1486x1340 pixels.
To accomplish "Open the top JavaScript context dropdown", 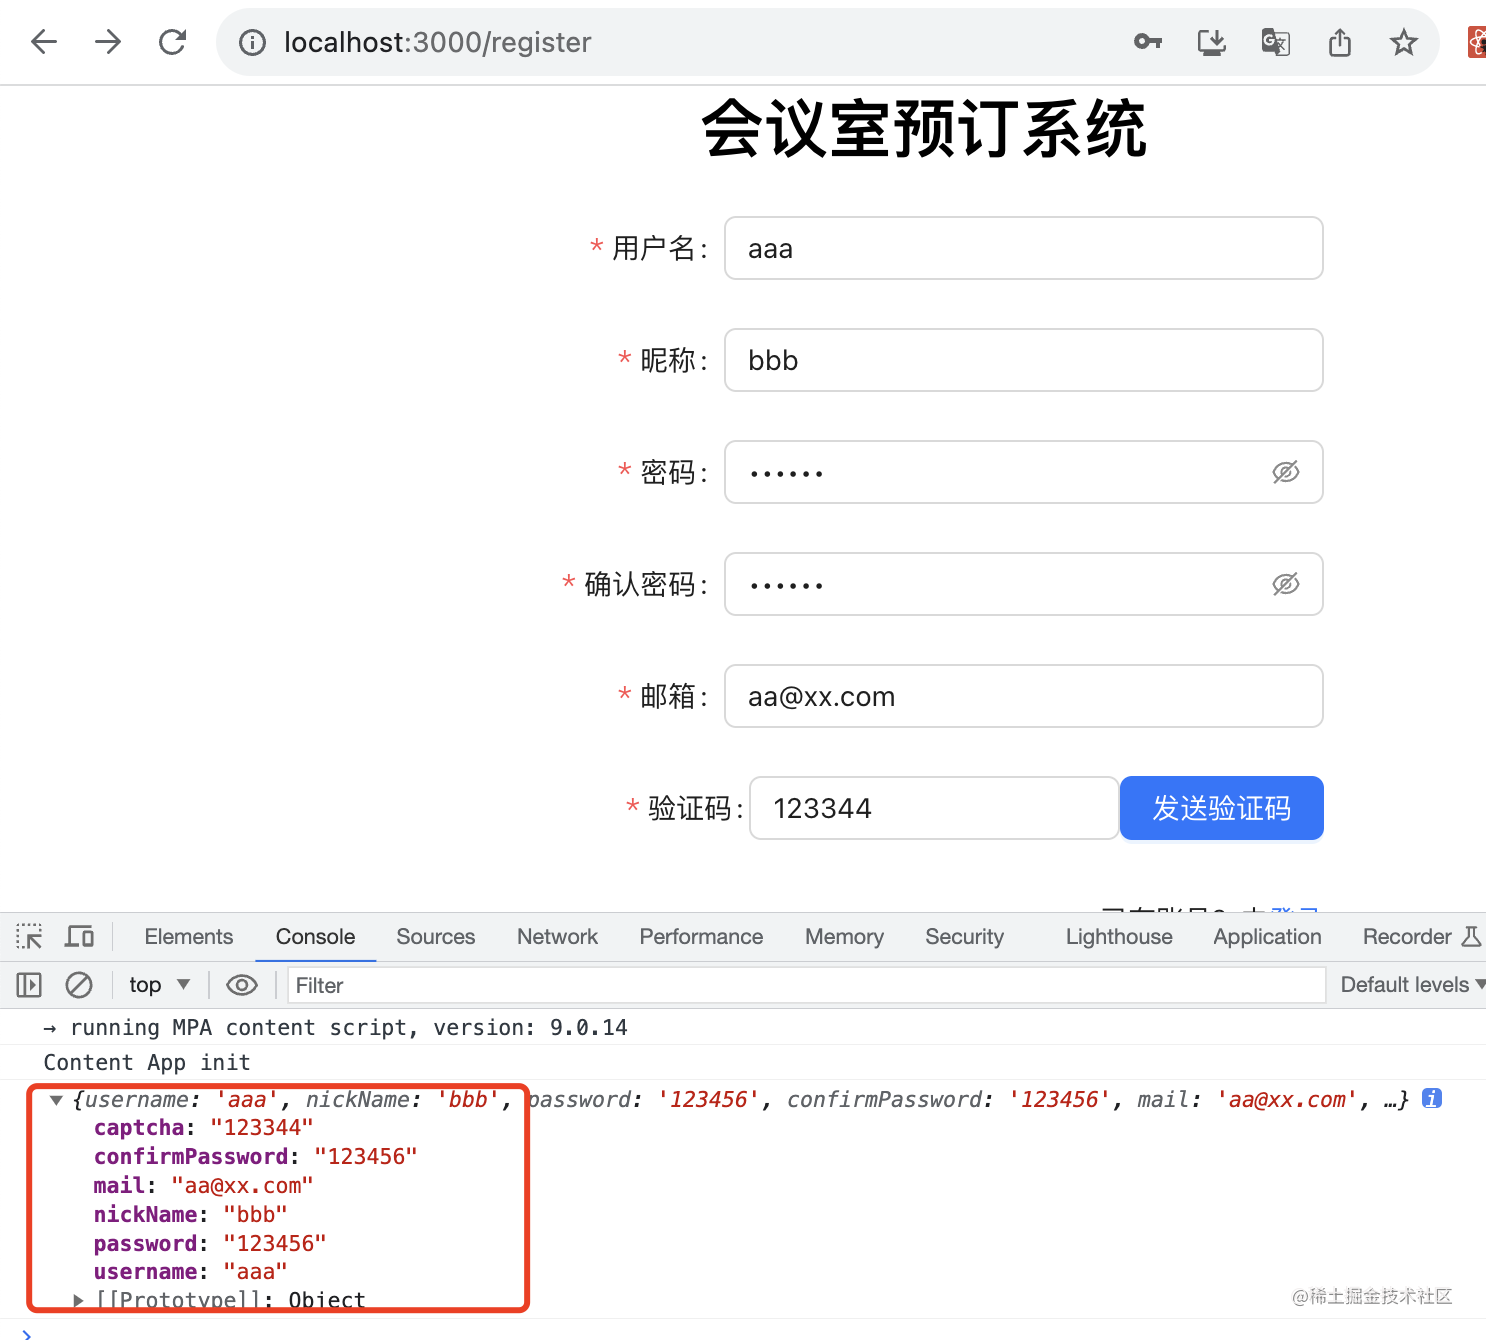I will [159, 985].
